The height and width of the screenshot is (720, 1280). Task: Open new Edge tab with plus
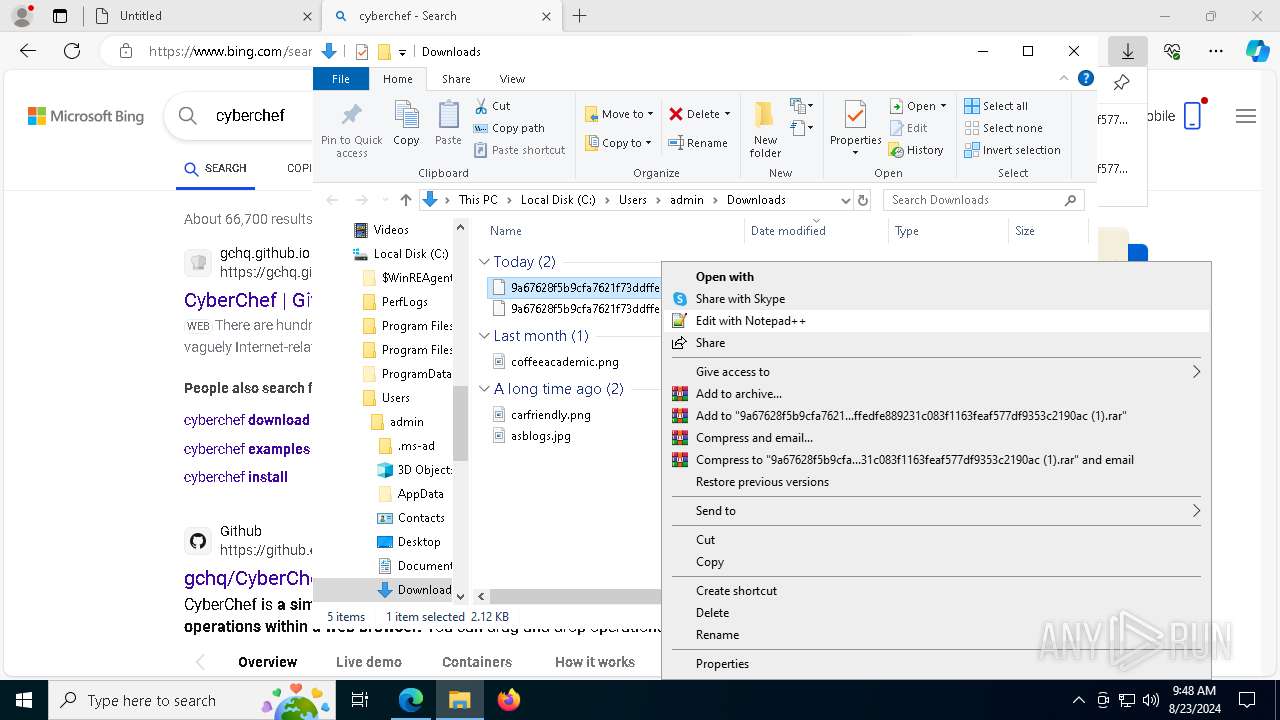(579, 16)
